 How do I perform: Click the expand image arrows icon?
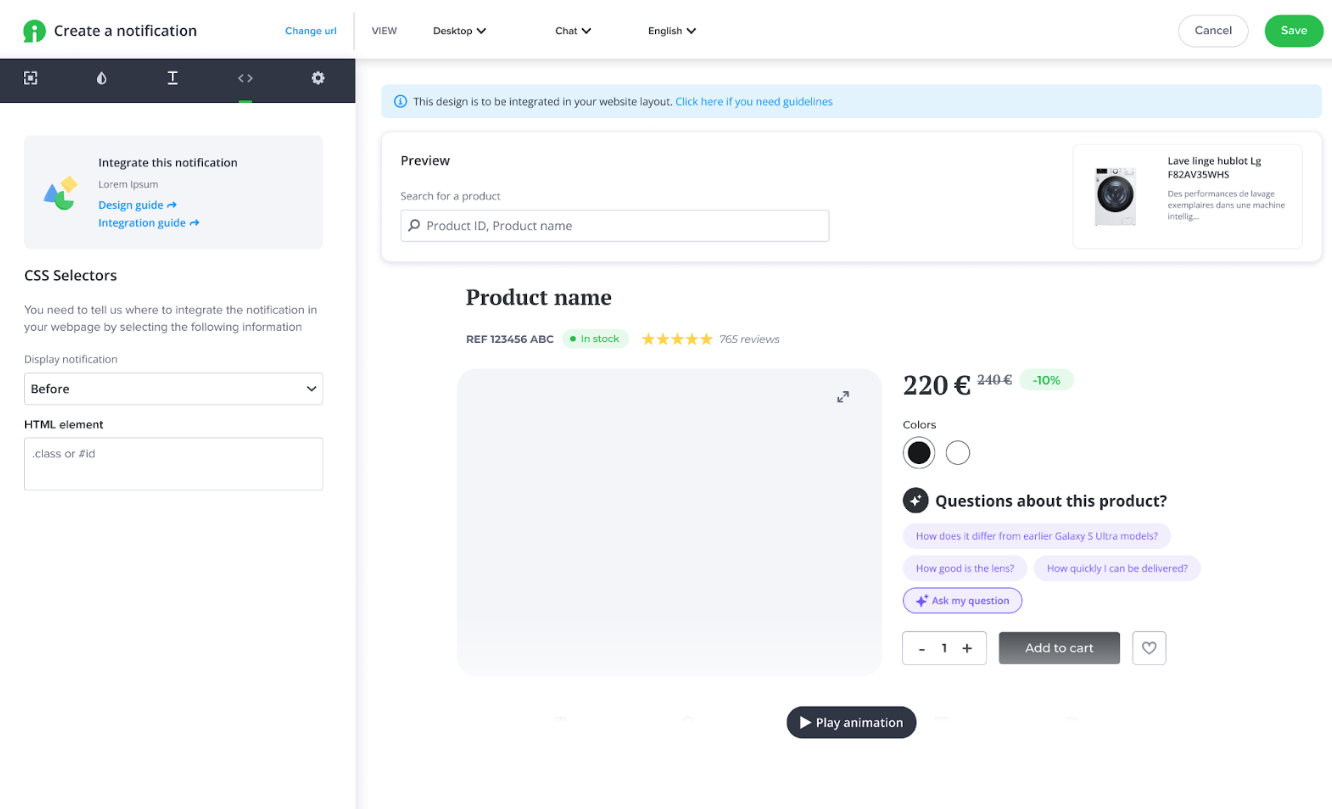[843, 397]
